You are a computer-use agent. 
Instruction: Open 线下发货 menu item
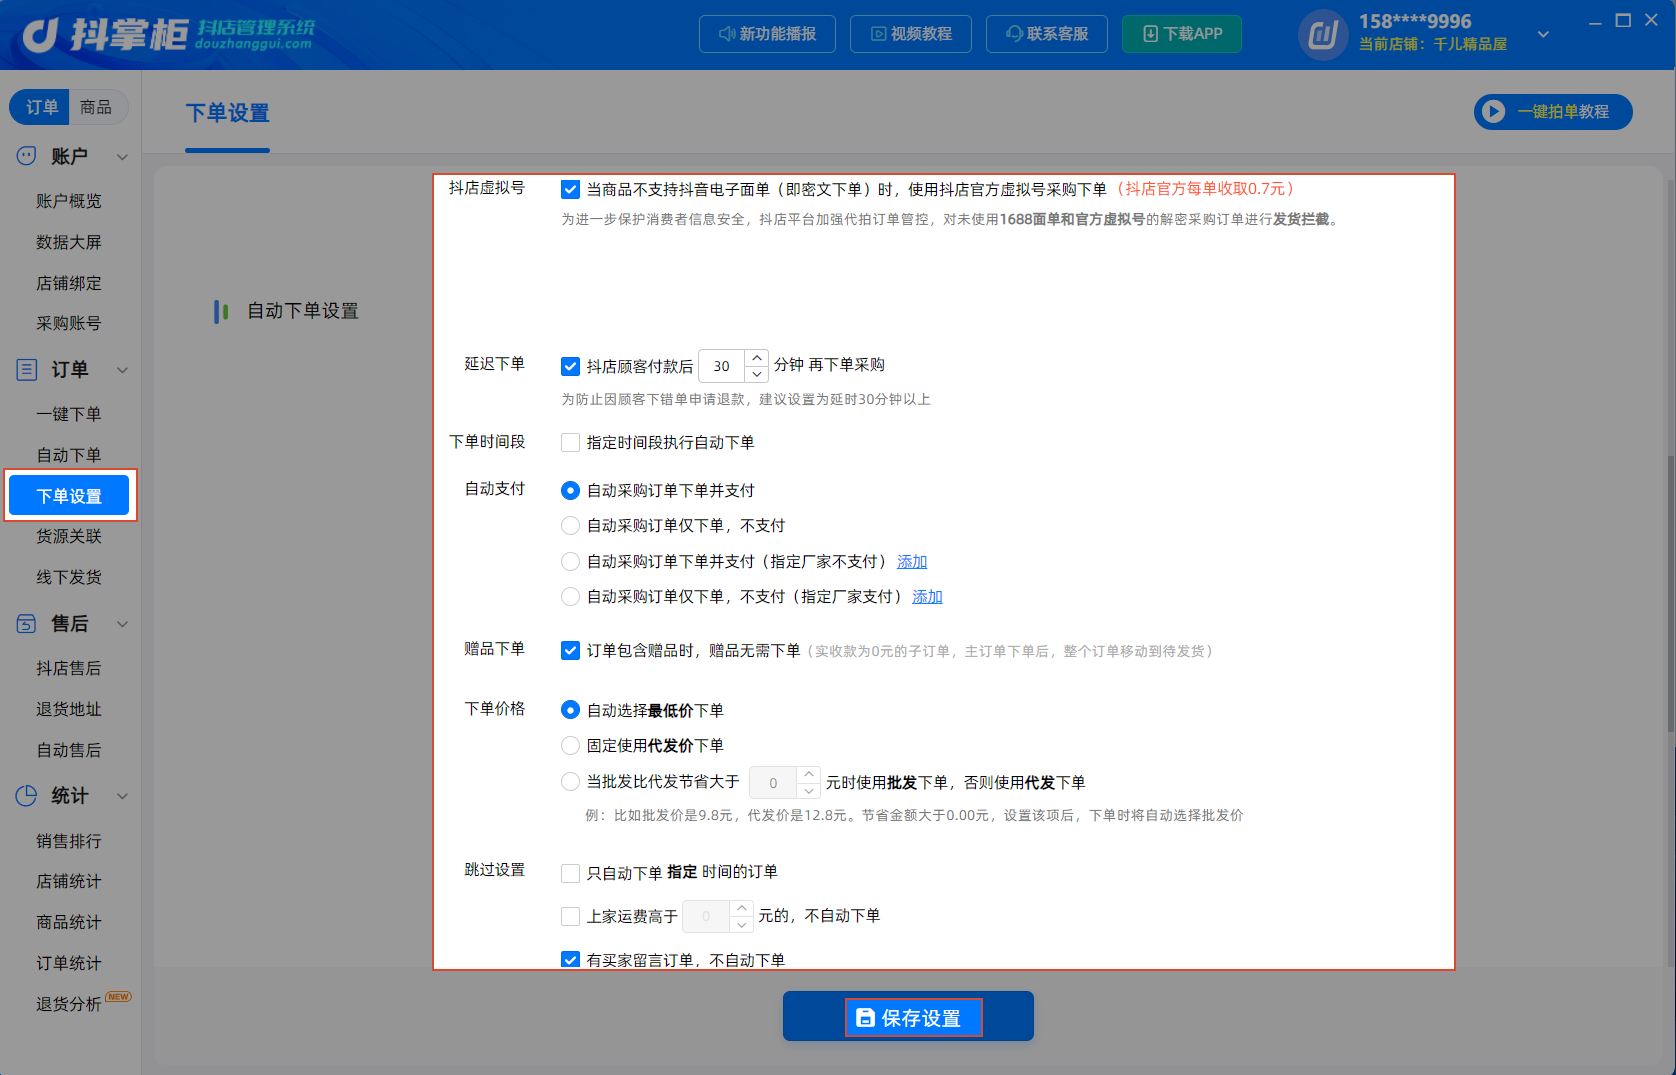(69, 577)
